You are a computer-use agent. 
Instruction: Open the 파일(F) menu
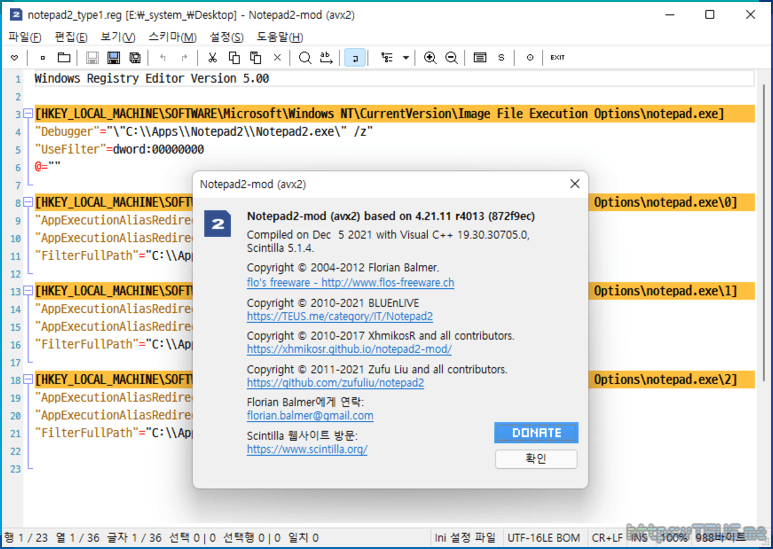point(25,37)
